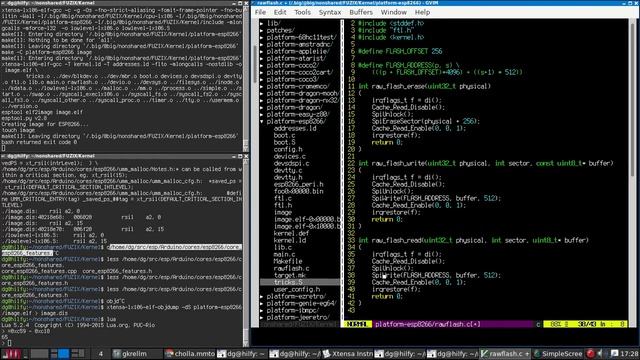Open ftl.c in file tree
Image resolution: width=640 pixels, height=360 pixels.
[282, 199]
